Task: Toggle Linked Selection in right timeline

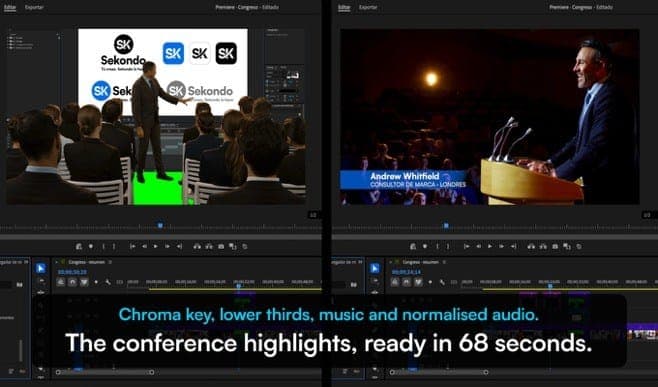Action: click(418, 282)
